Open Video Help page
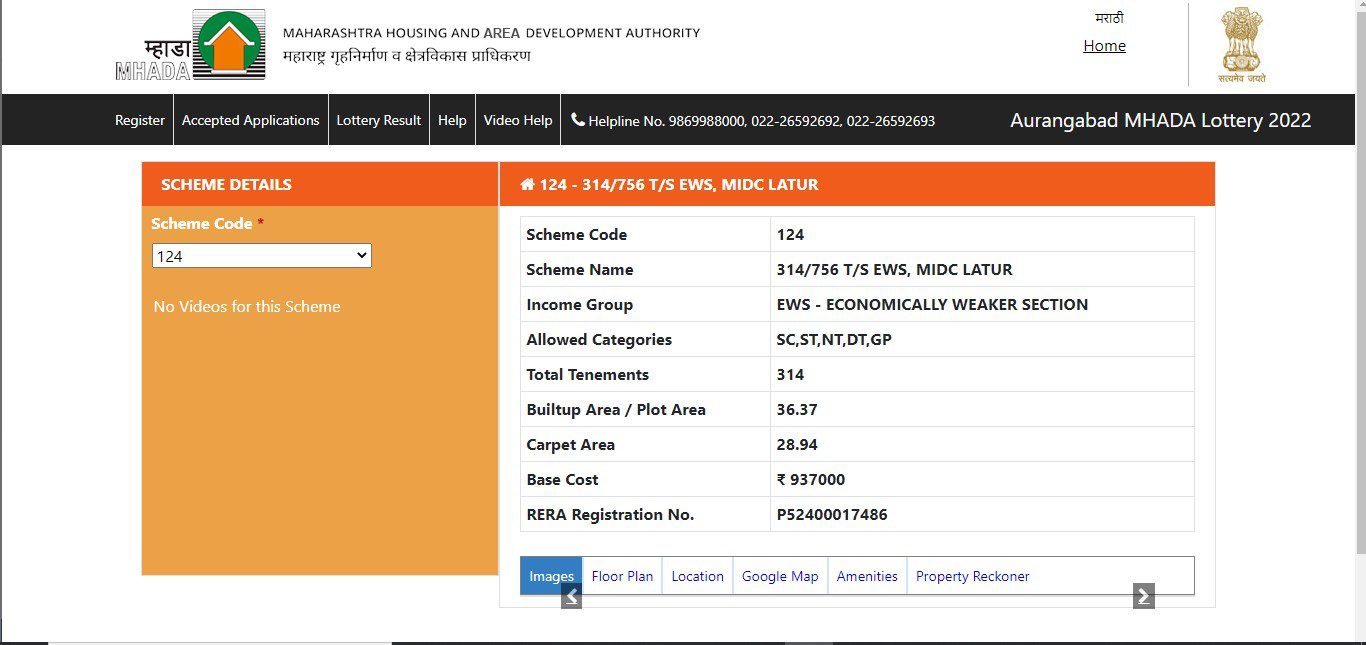The image size is (1366, 645). pyautogui.click(x=518, y=120)
